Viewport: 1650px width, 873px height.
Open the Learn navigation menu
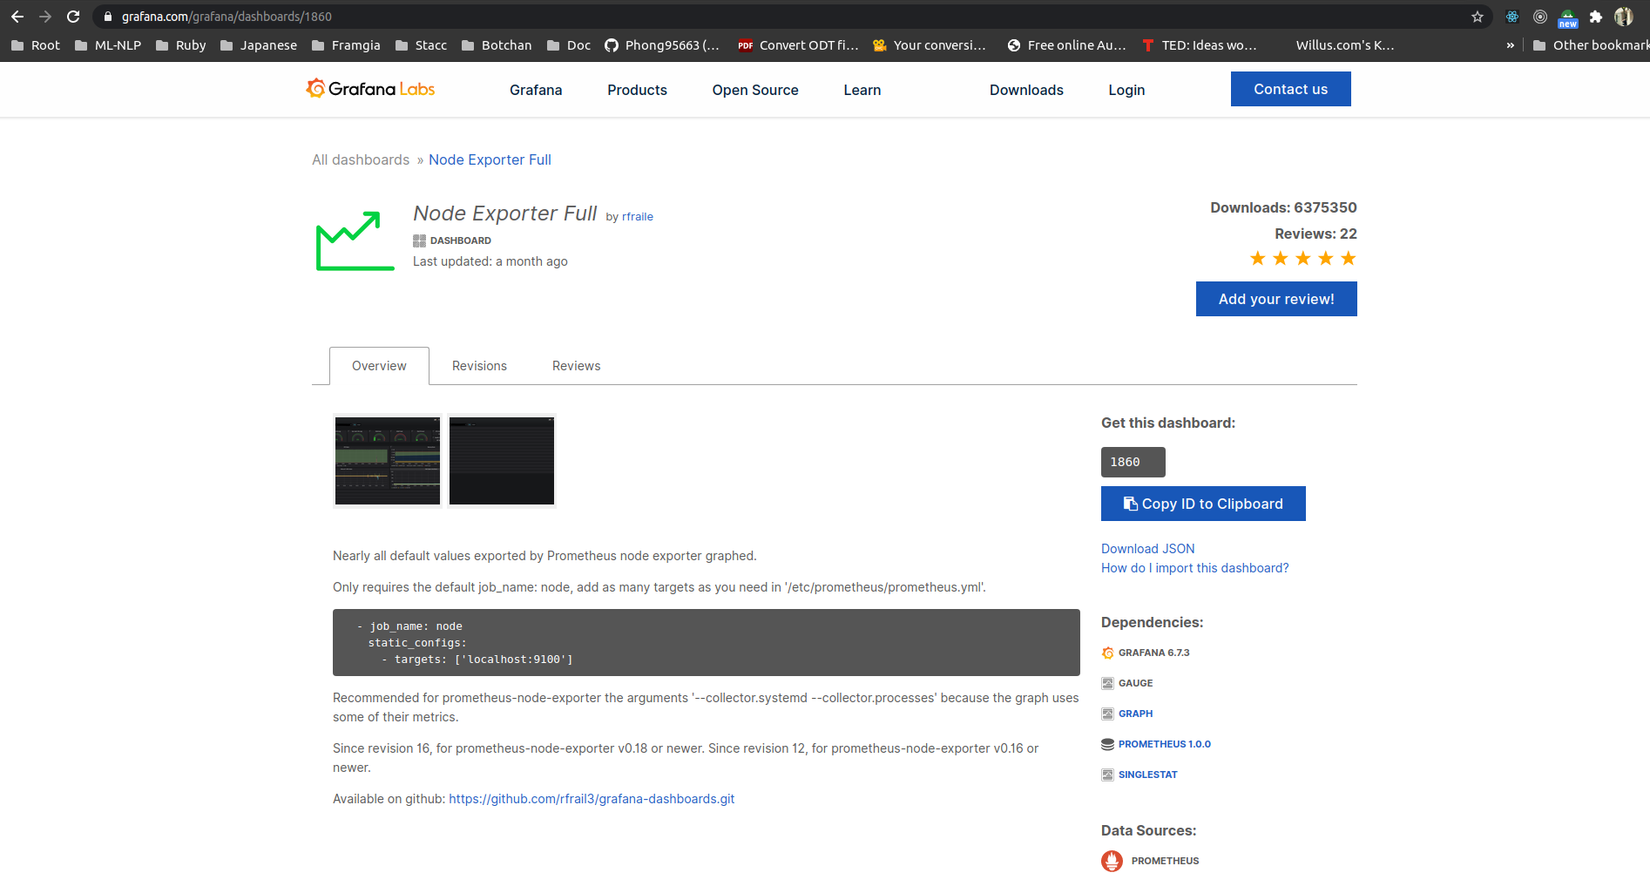point(862,90)
